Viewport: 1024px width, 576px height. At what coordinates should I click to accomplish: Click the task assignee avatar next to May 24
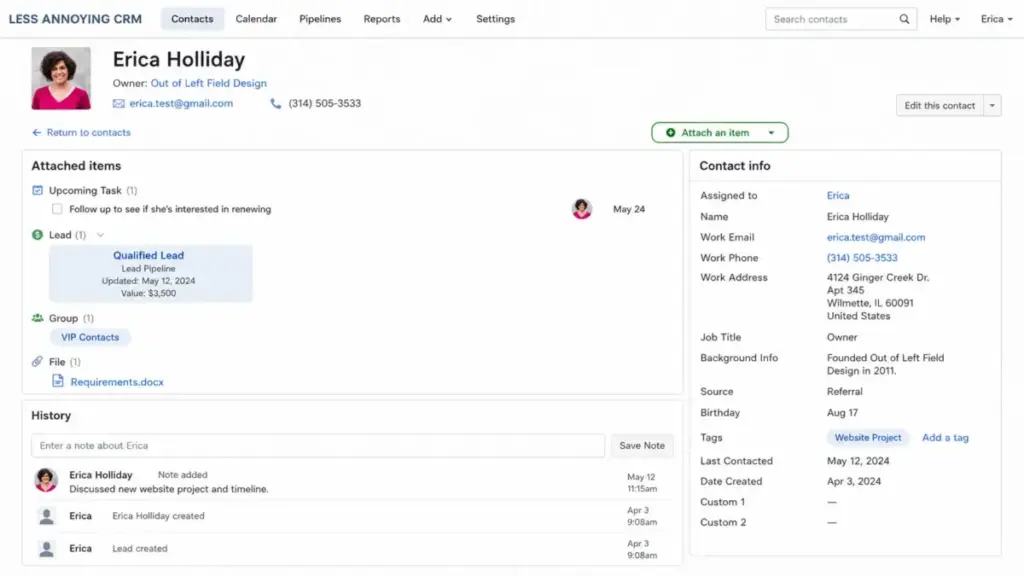point(581,209)
